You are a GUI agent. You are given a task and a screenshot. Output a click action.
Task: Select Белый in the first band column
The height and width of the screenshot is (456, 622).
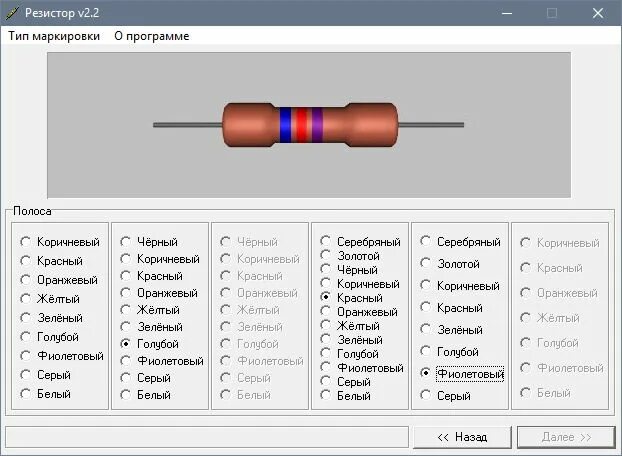[45, 394]
